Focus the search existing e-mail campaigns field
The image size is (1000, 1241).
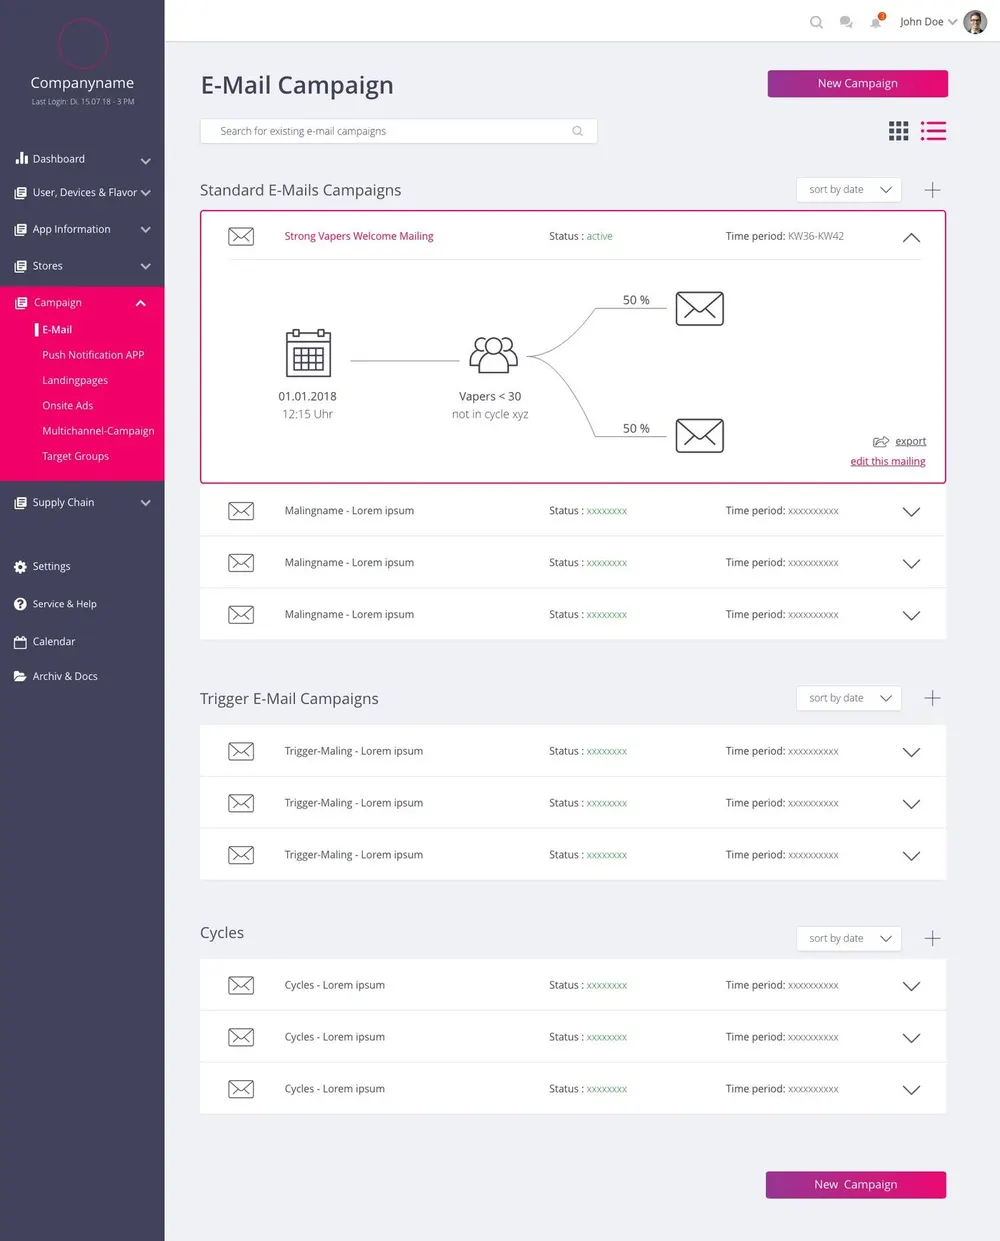pos(399,131)
